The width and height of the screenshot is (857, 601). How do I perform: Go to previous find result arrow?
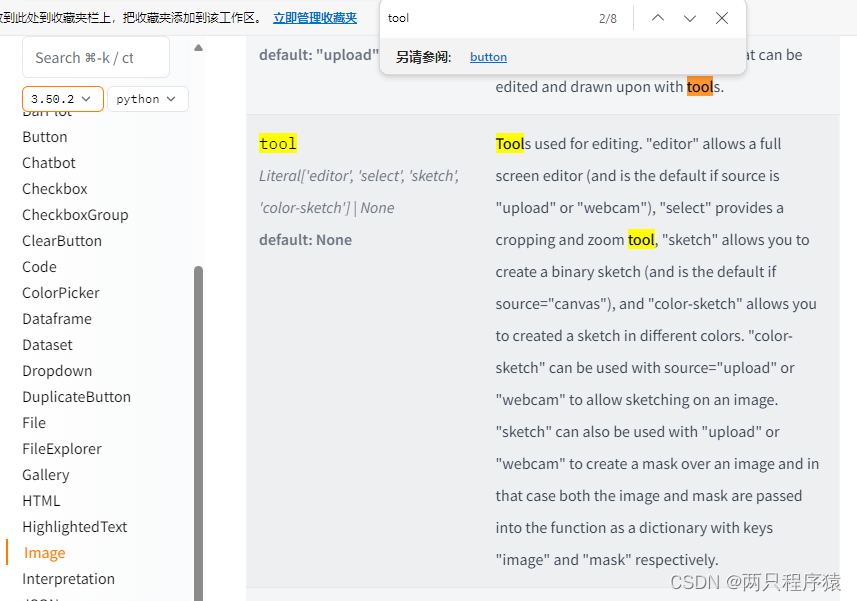point(658,18)
